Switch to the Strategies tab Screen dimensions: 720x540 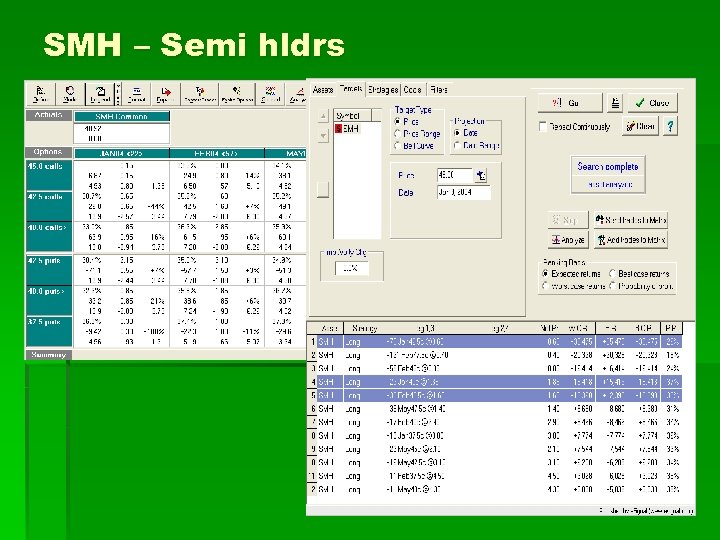click(x=383, y=90)
